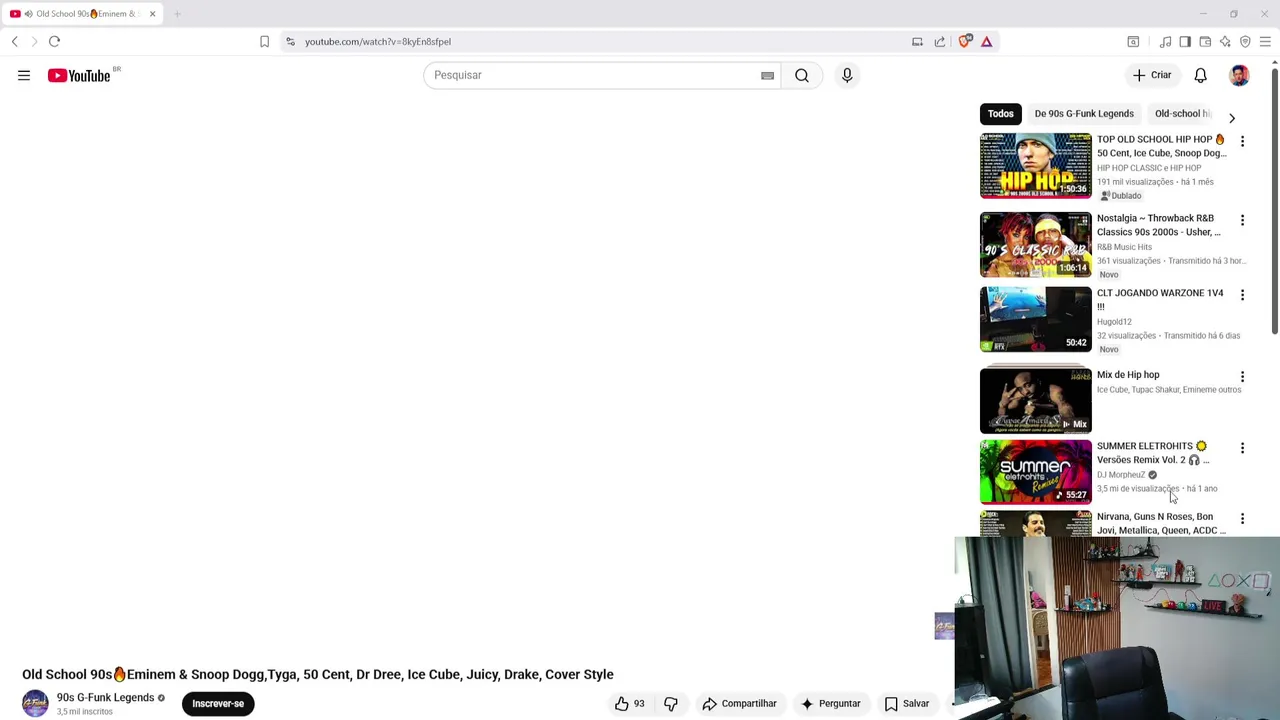Image resolution: width=1280 pixels, height=720 pixels.
Task: Visit the DJ MorpheuZ channel name
Action: 1121,475
